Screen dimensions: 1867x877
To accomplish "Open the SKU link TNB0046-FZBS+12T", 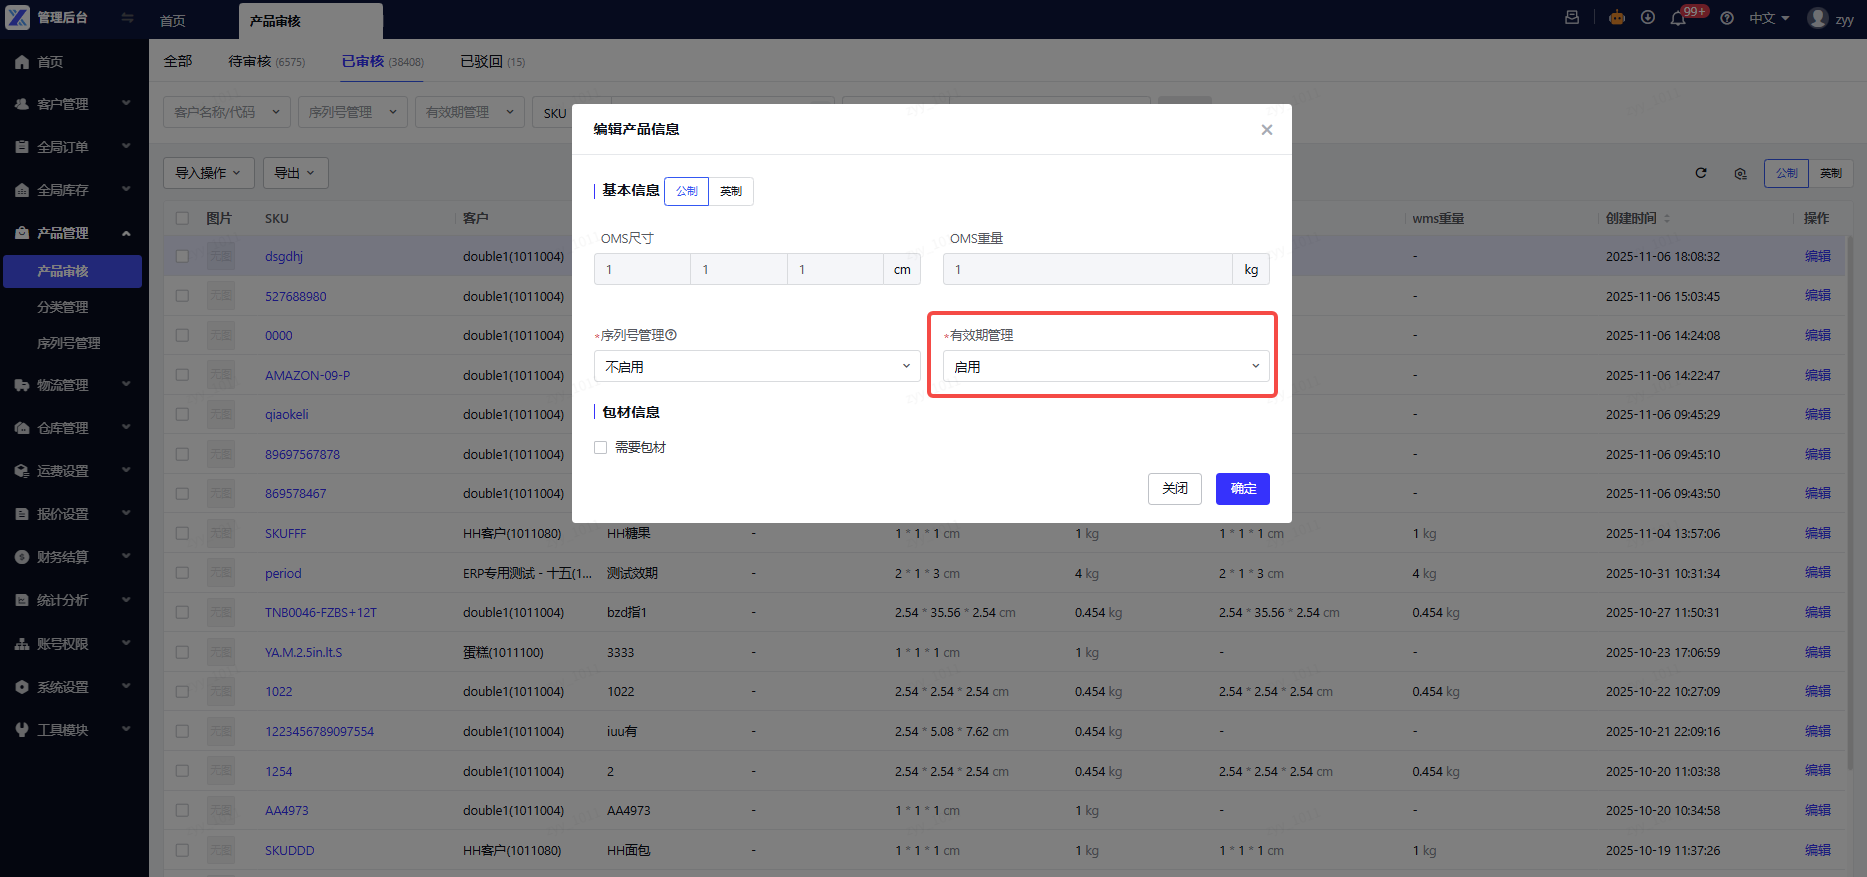I will tap(321, 613).
